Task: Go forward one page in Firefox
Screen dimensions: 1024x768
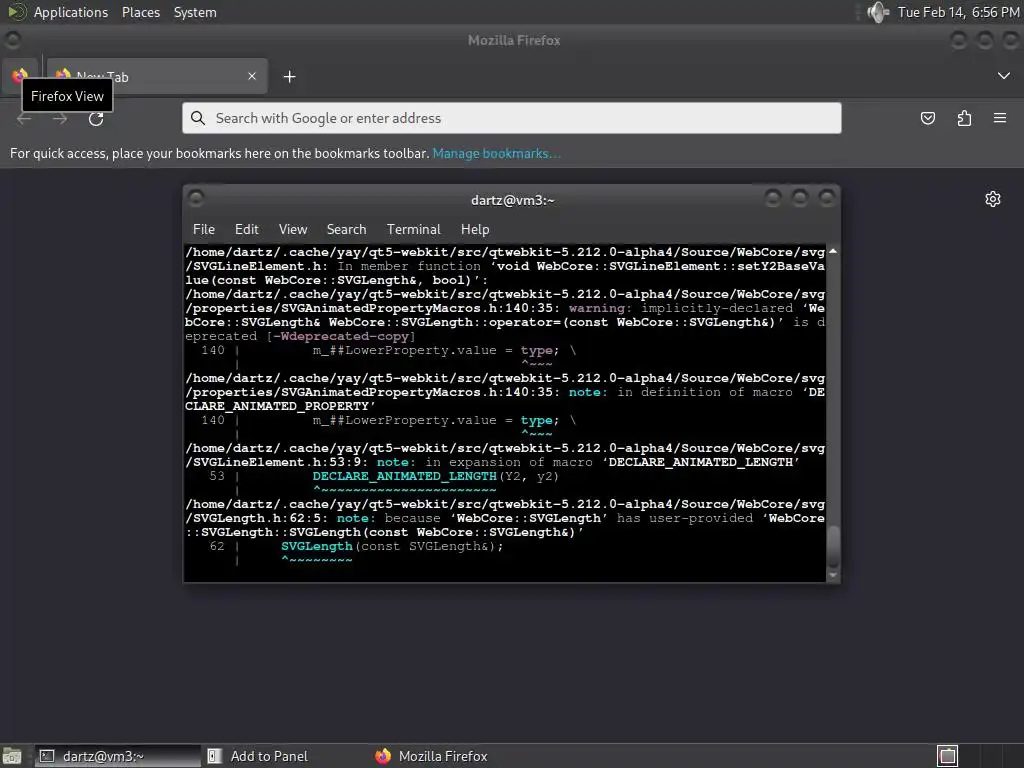Action: tap(60, 119)
